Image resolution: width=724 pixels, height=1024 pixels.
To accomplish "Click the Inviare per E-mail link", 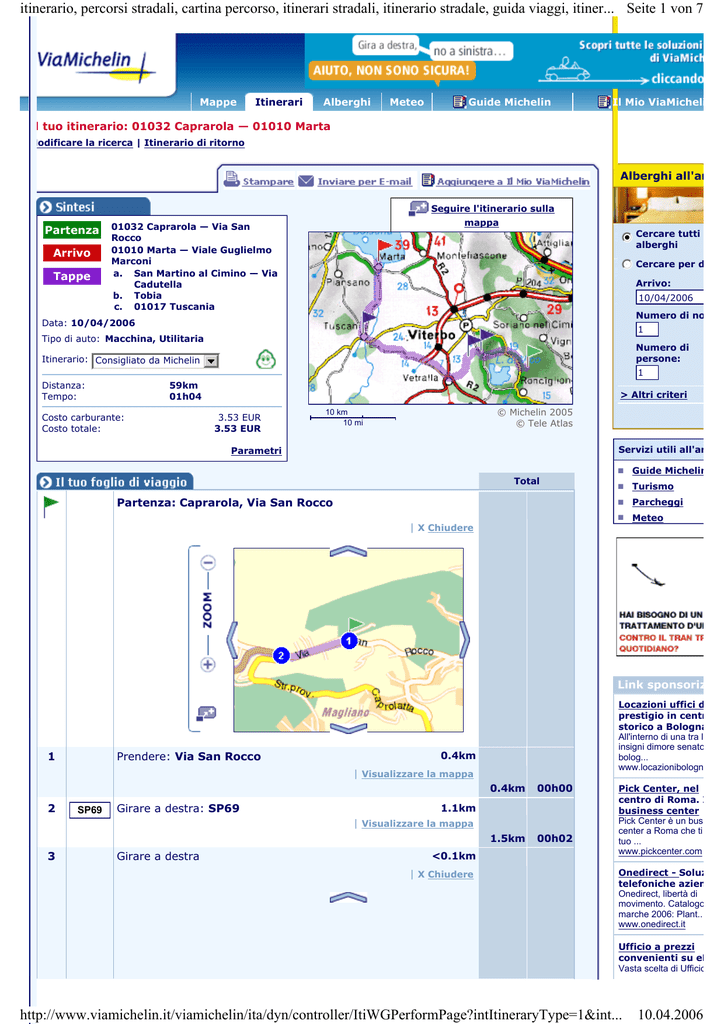I will coord(364,182).
